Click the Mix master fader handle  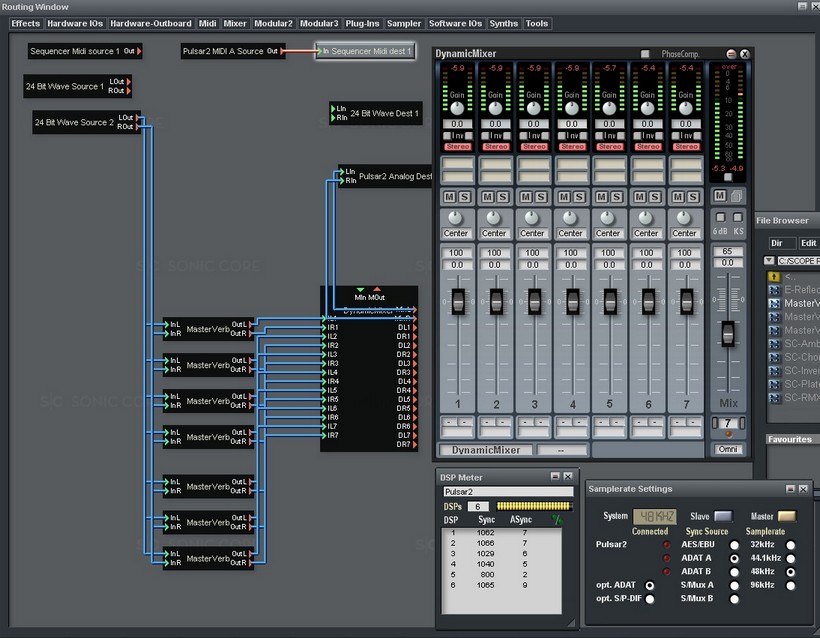[x=727, y=334]
